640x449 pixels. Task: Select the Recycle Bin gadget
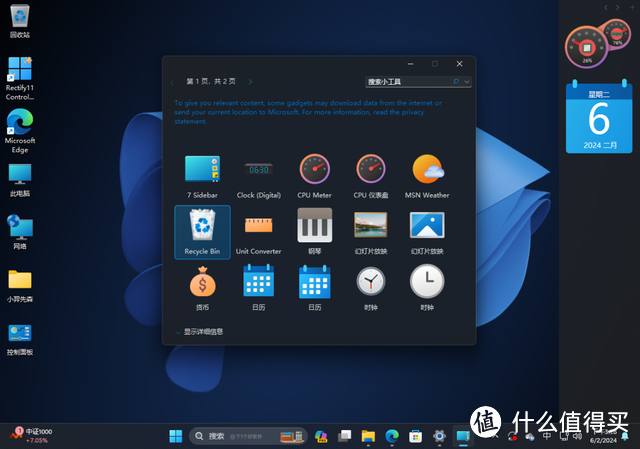(x=202, y=232)
